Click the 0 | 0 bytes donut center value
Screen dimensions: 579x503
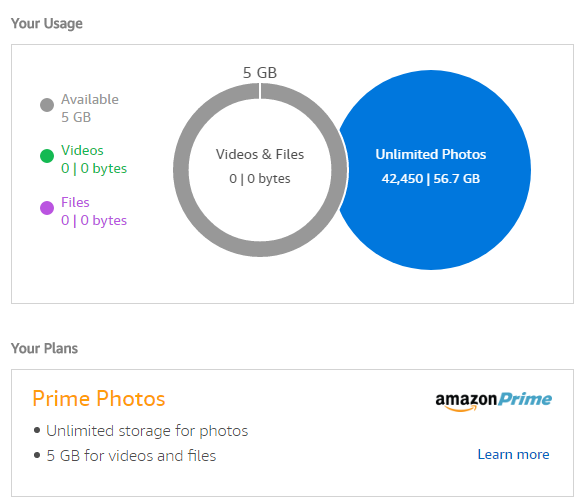(260, 179)
